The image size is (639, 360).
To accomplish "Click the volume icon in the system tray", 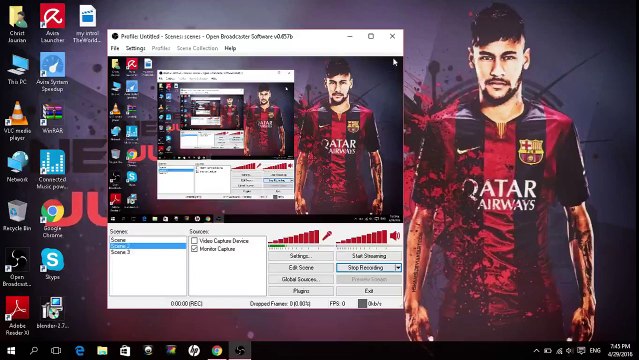I will 569,351.
